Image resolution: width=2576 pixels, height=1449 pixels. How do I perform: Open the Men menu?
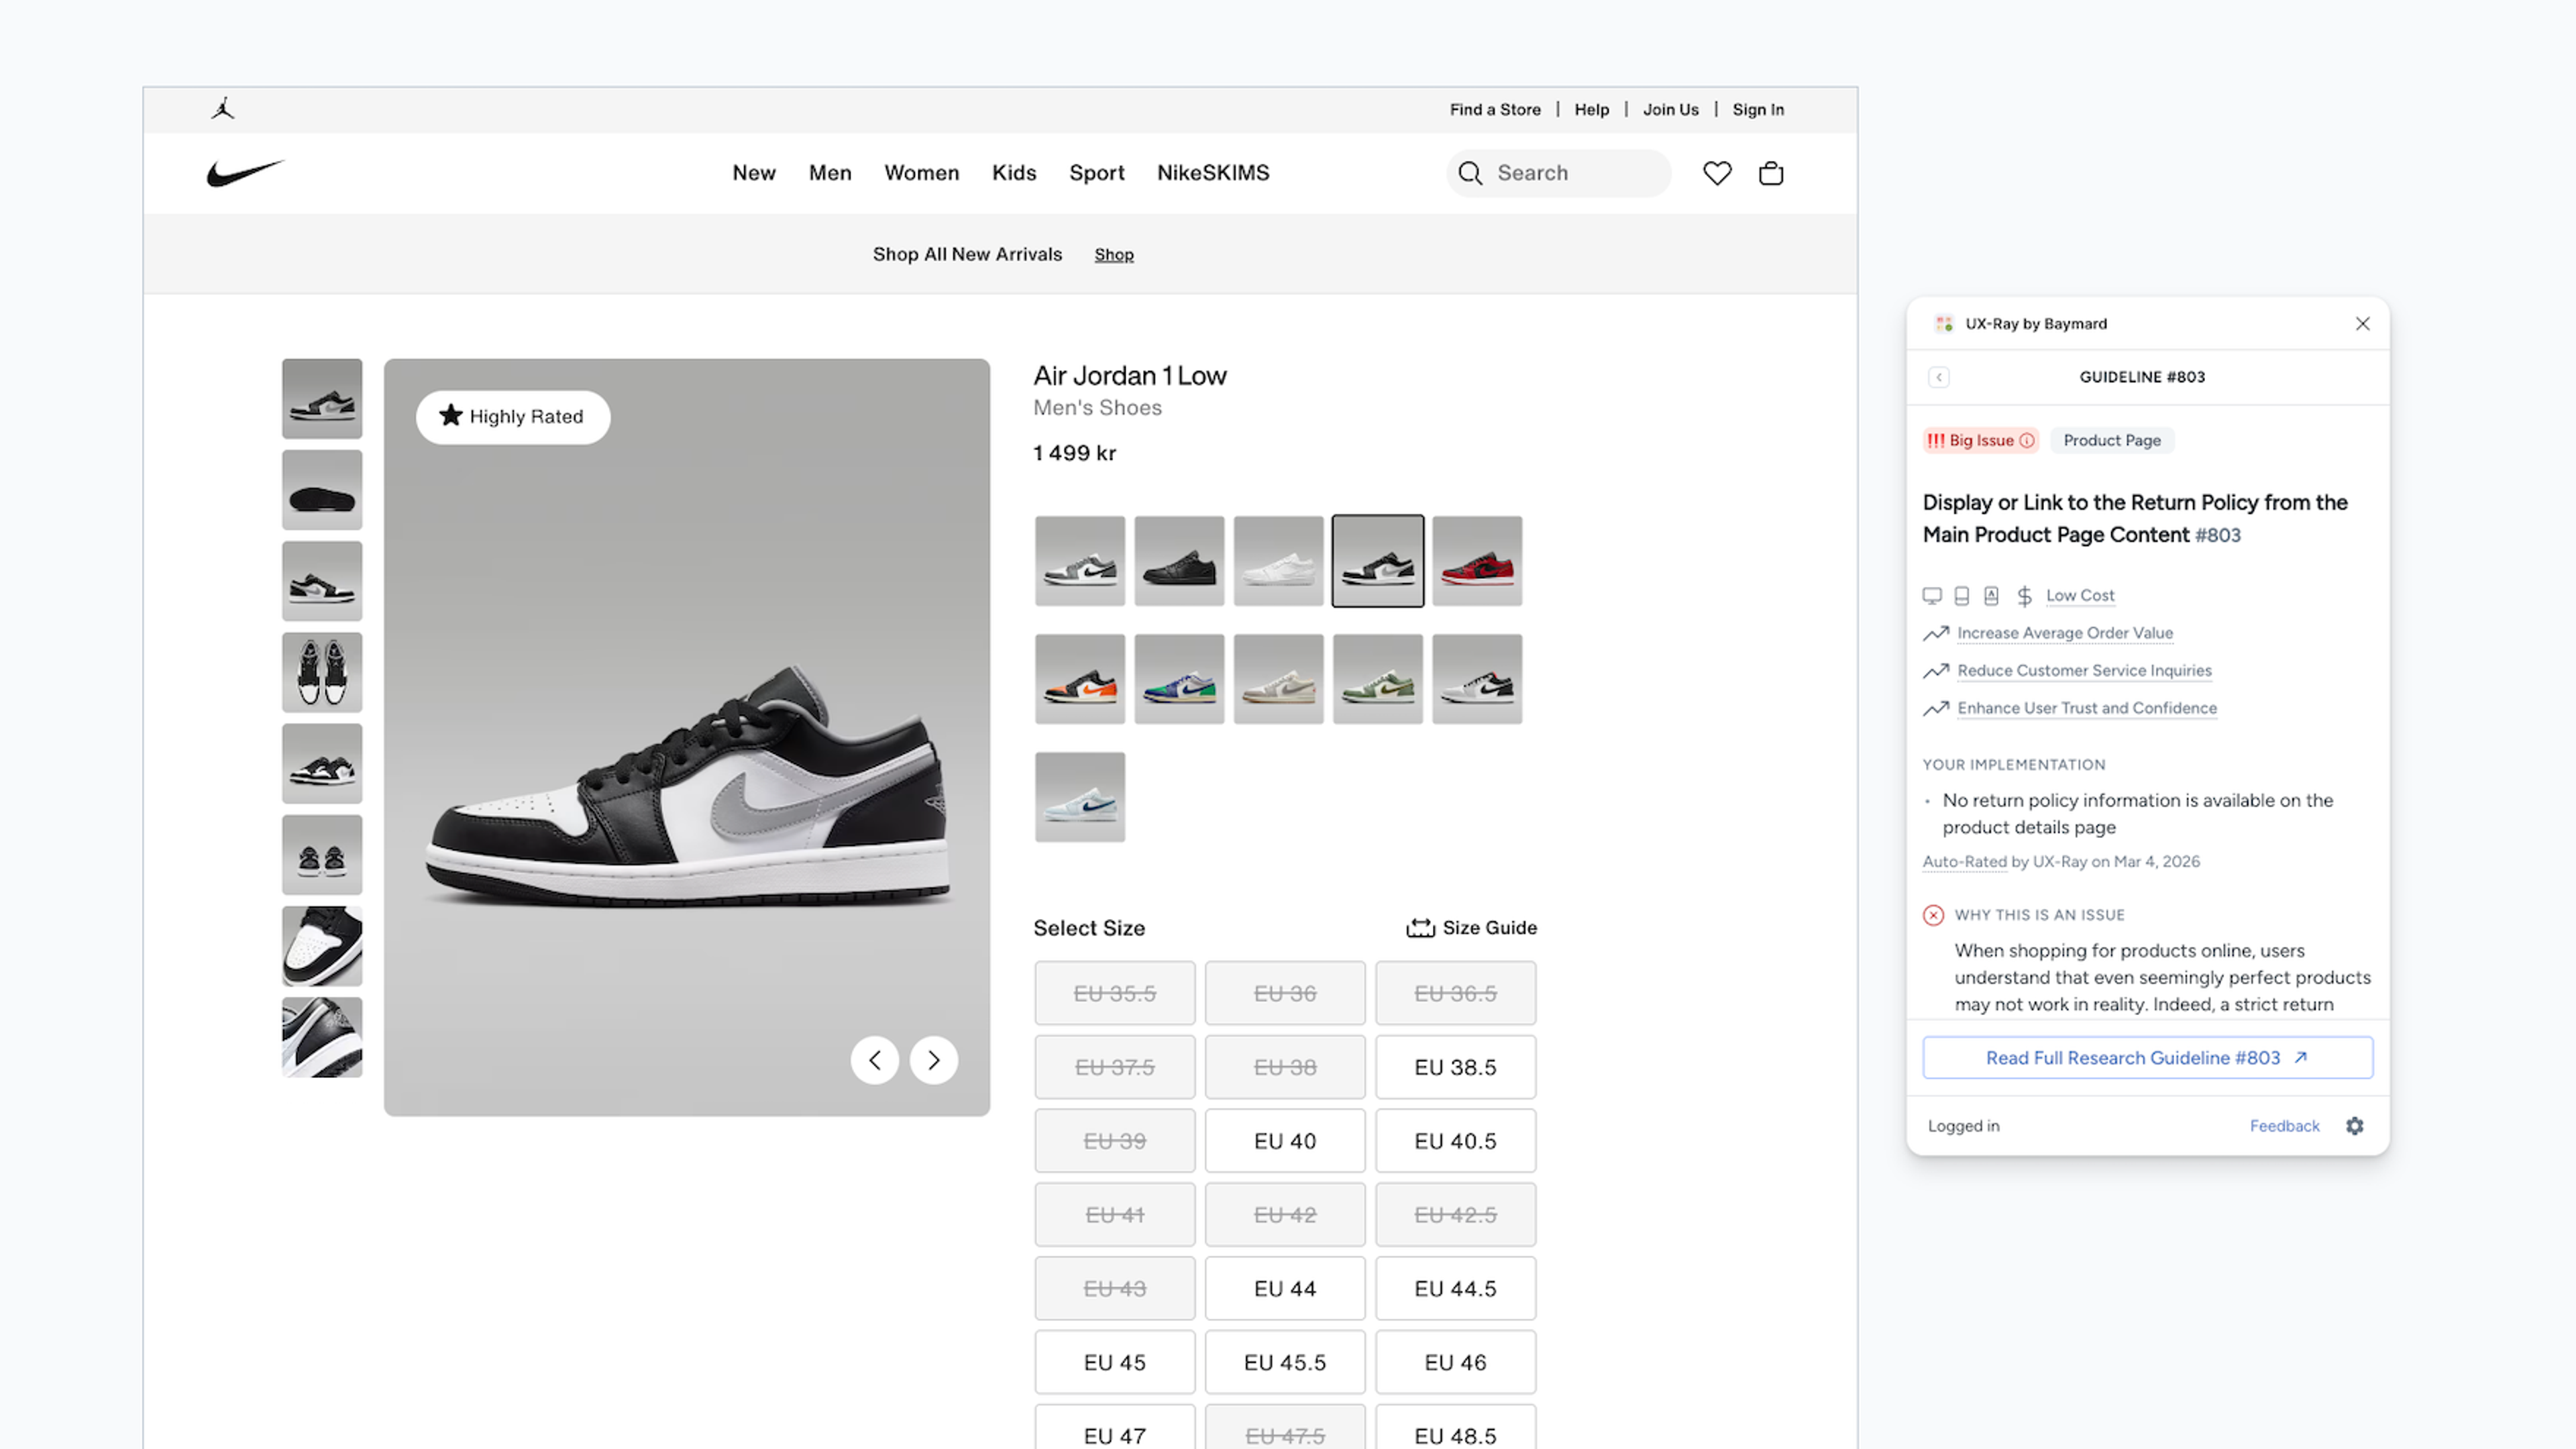pos(830,173)
